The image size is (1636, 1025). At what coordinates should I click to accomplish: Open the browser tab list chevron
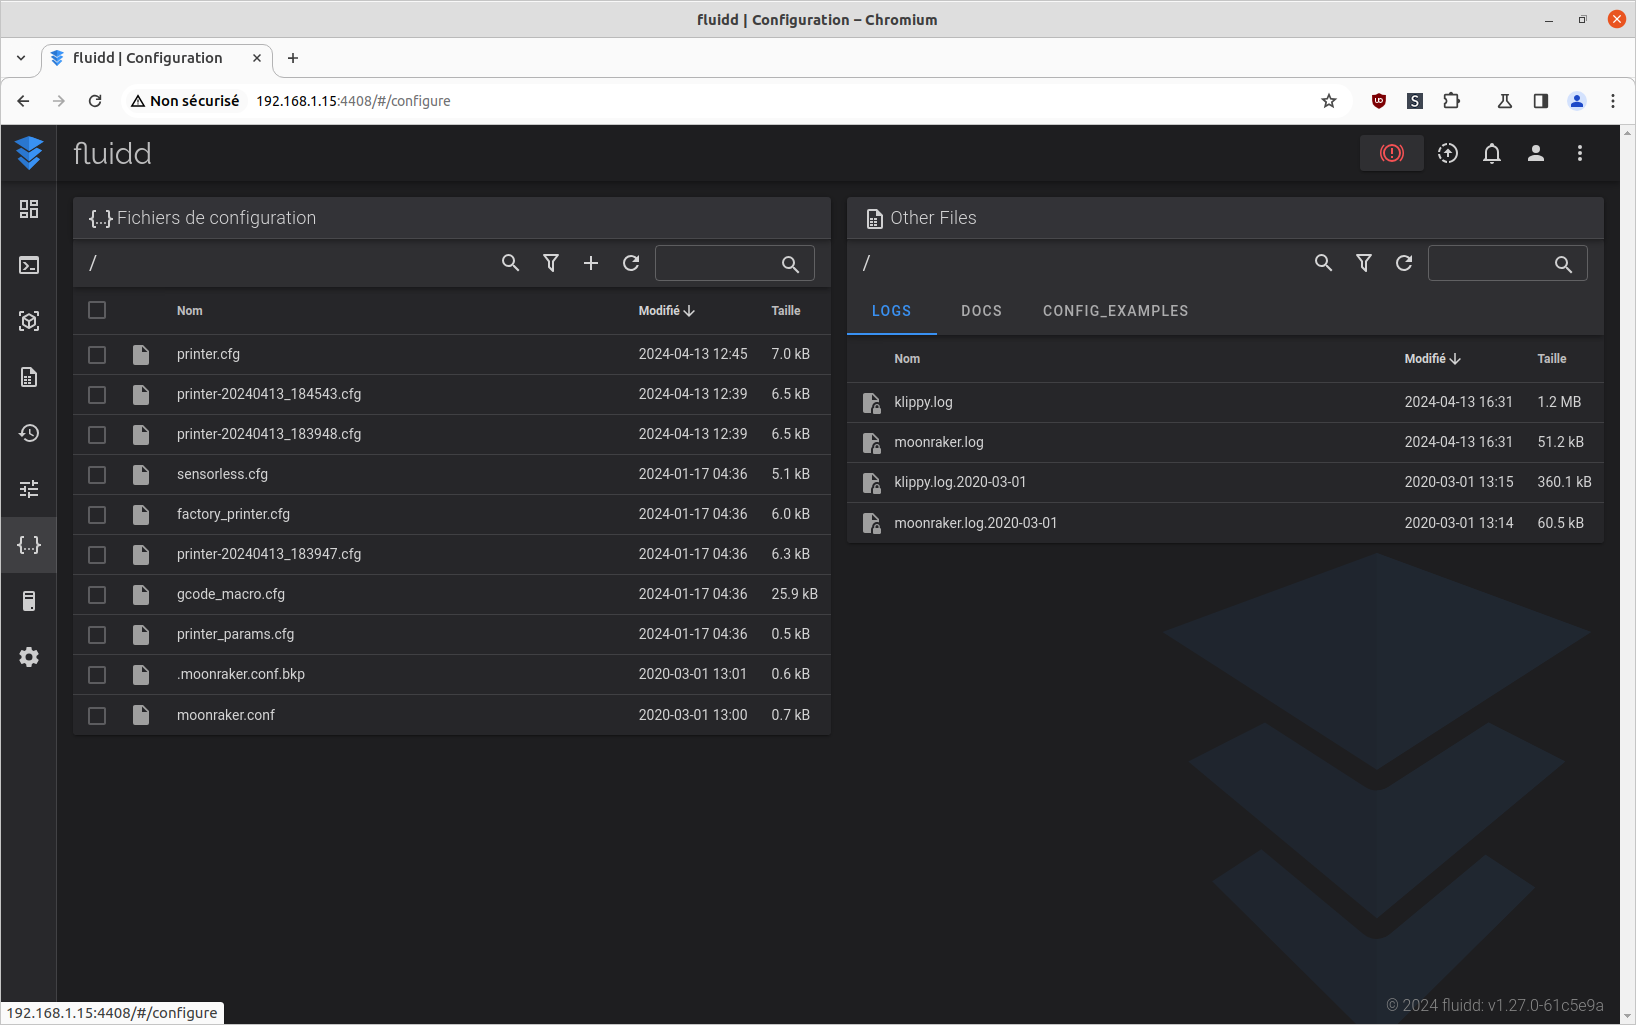click(21, 58)
